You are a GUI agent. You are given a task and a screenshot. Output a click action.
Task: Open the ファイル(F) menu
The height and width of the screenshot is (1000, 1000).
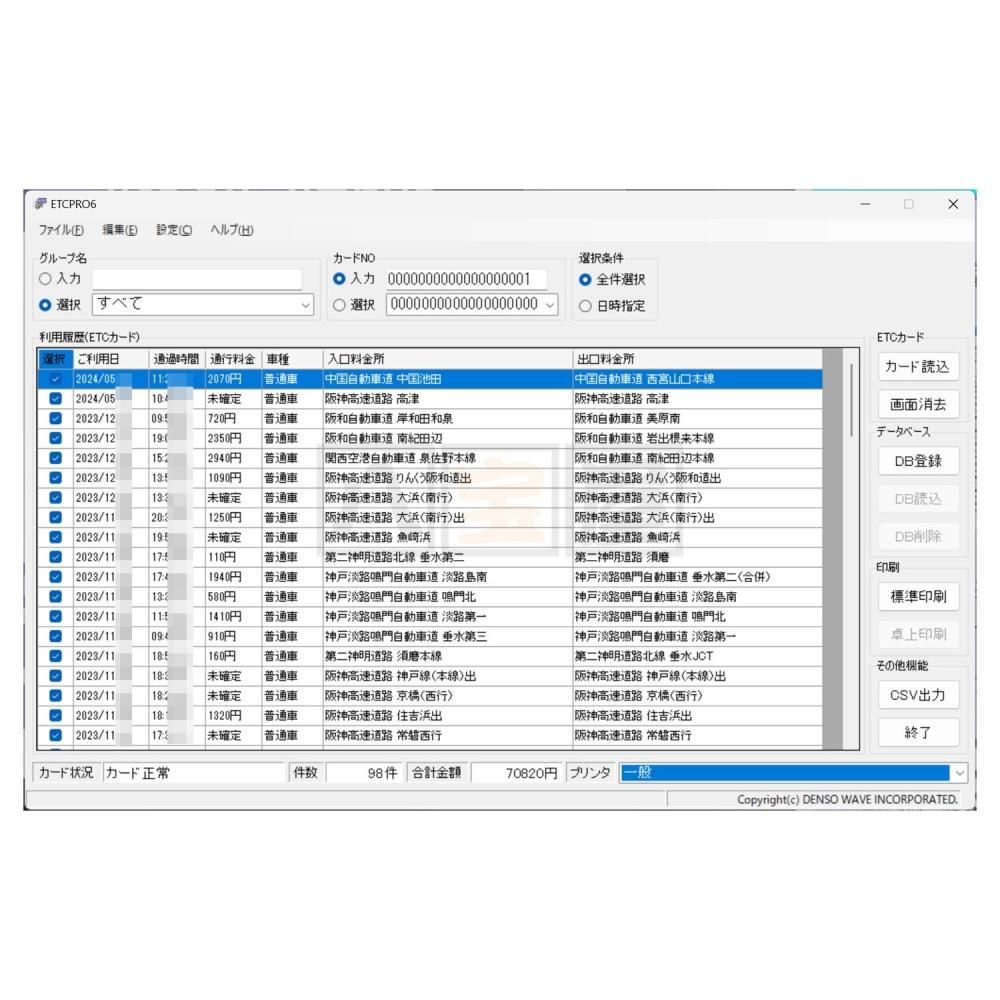[x=61, y=230]
